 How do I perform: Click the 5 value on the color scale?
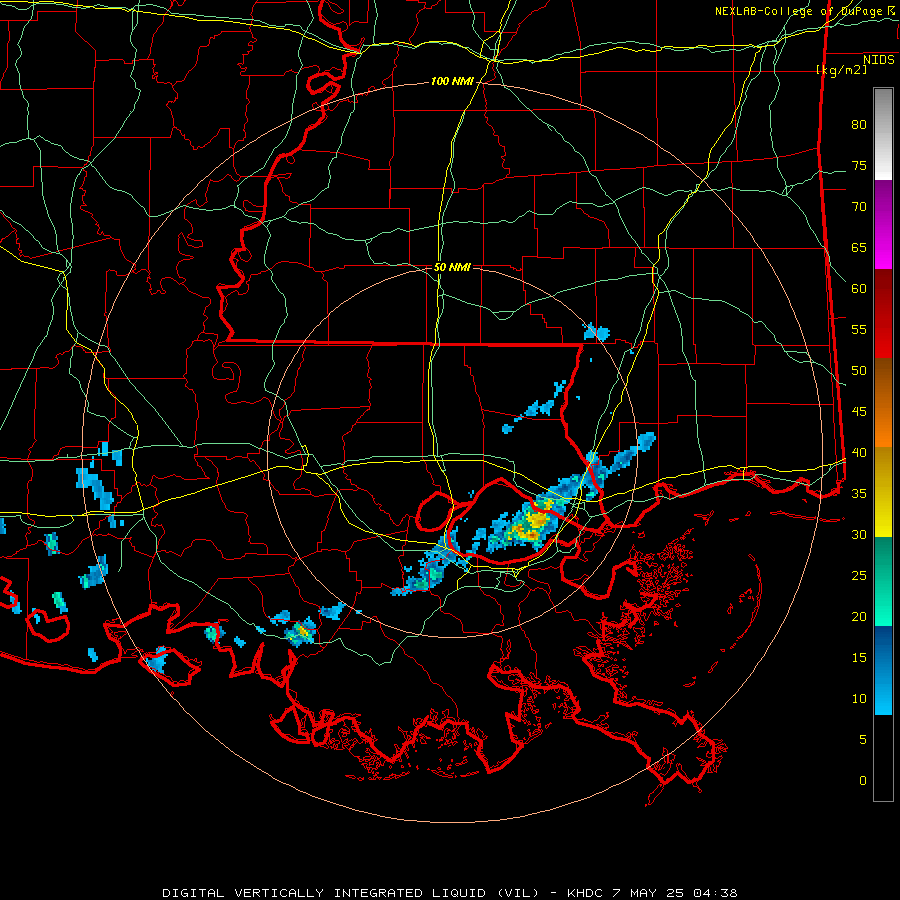863,740
